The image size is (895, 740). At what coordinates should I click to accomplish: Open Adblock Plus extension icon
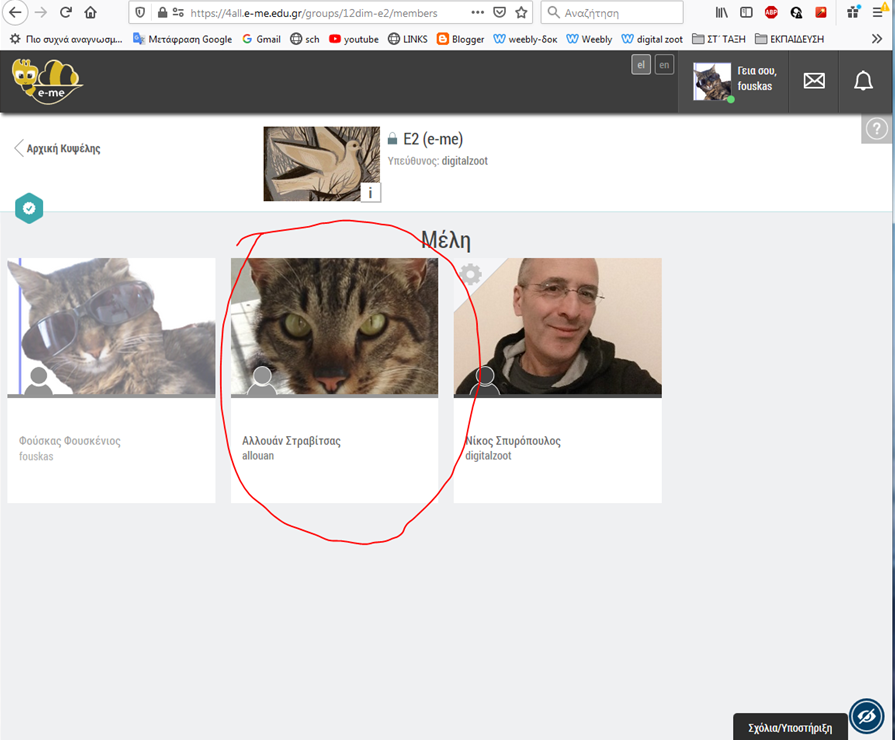click(x=771, y=12)
